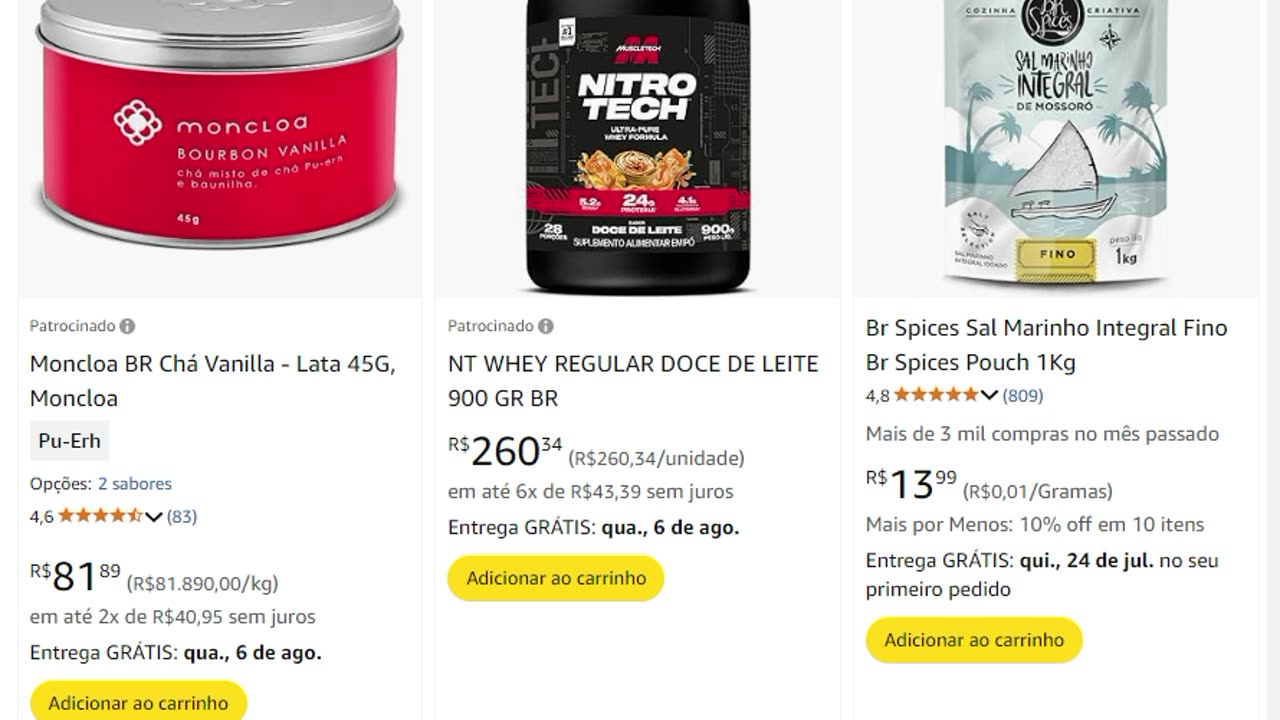1280x720 pixels.
Task: Add Moncloa tea to cart
Action: point(138,702)
